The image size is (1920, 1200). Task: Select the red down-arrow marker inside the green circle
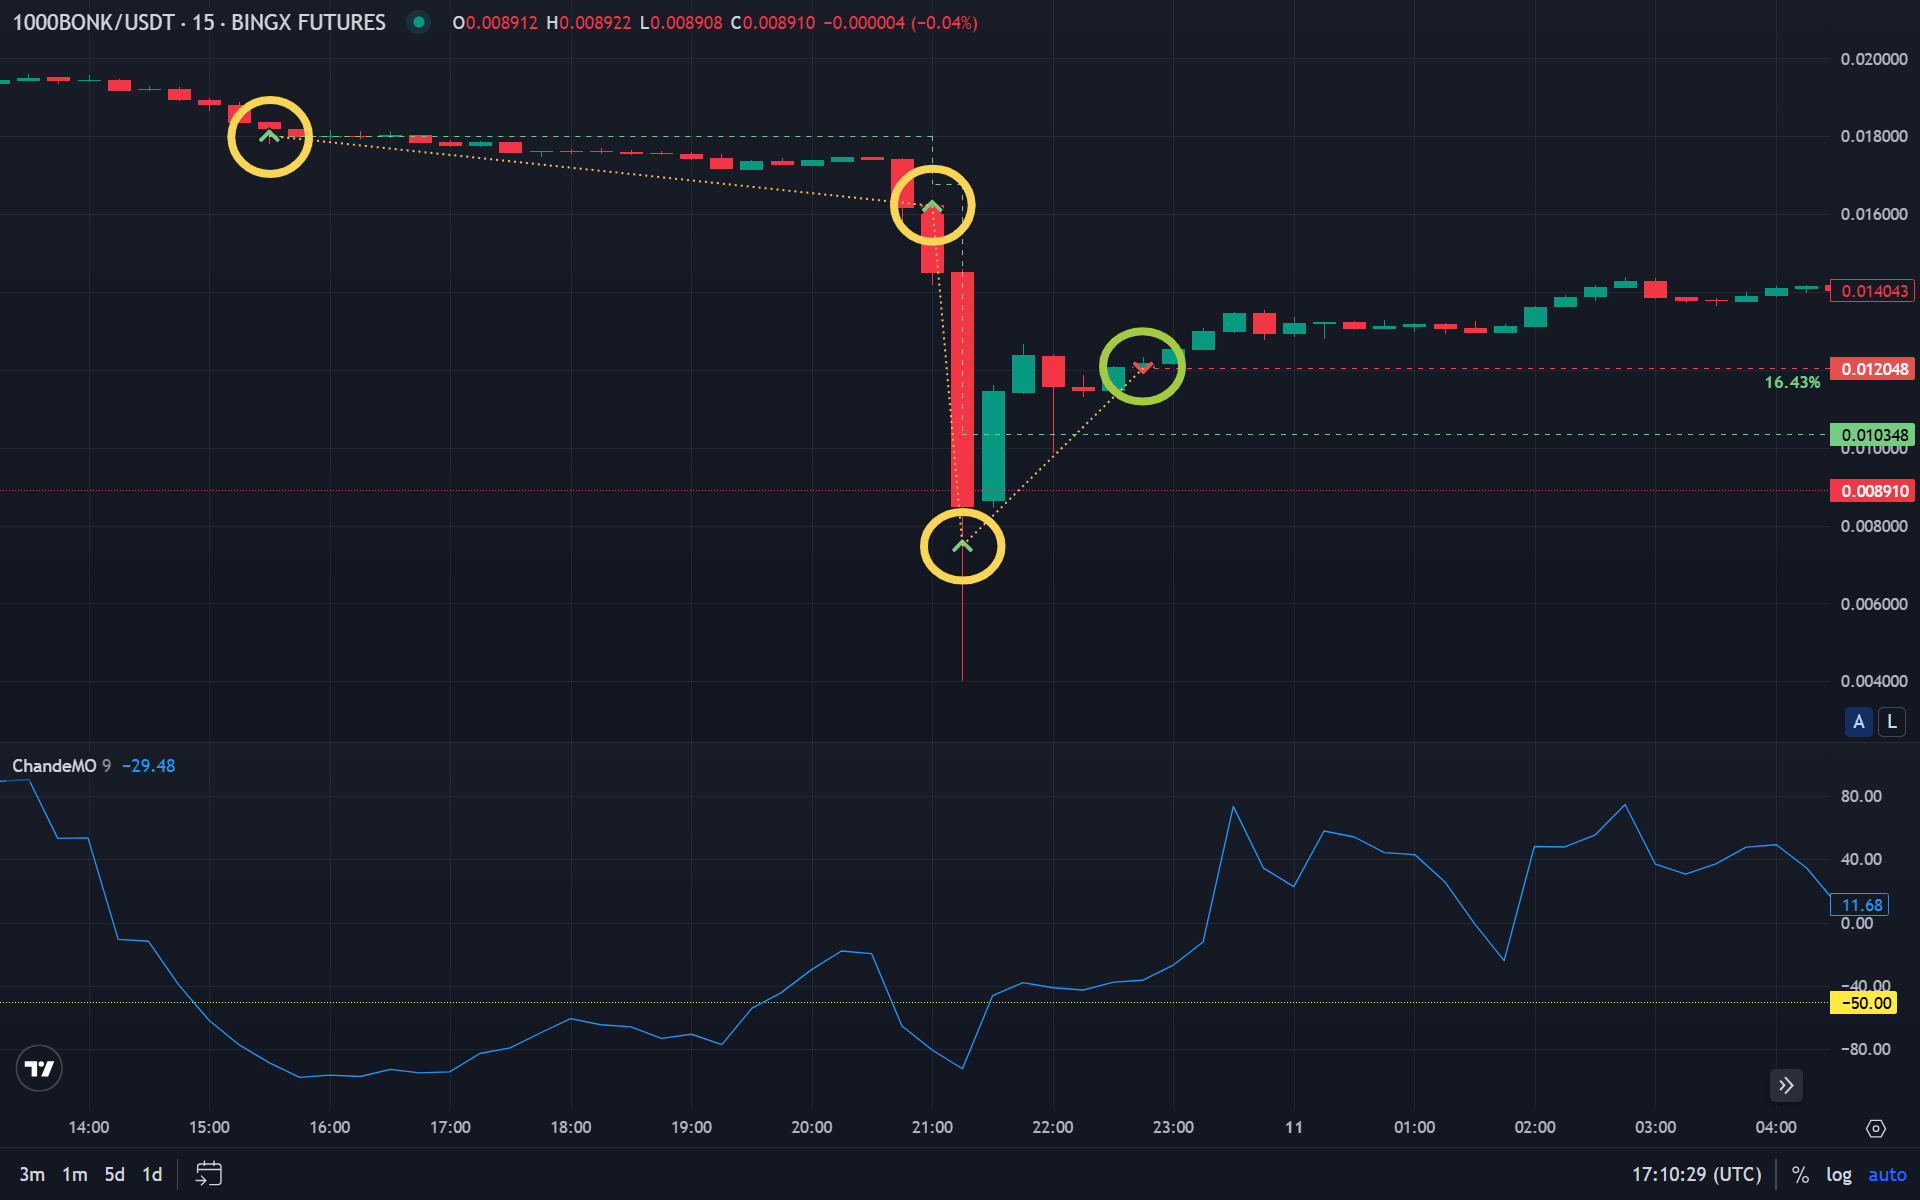[1143, 366]
